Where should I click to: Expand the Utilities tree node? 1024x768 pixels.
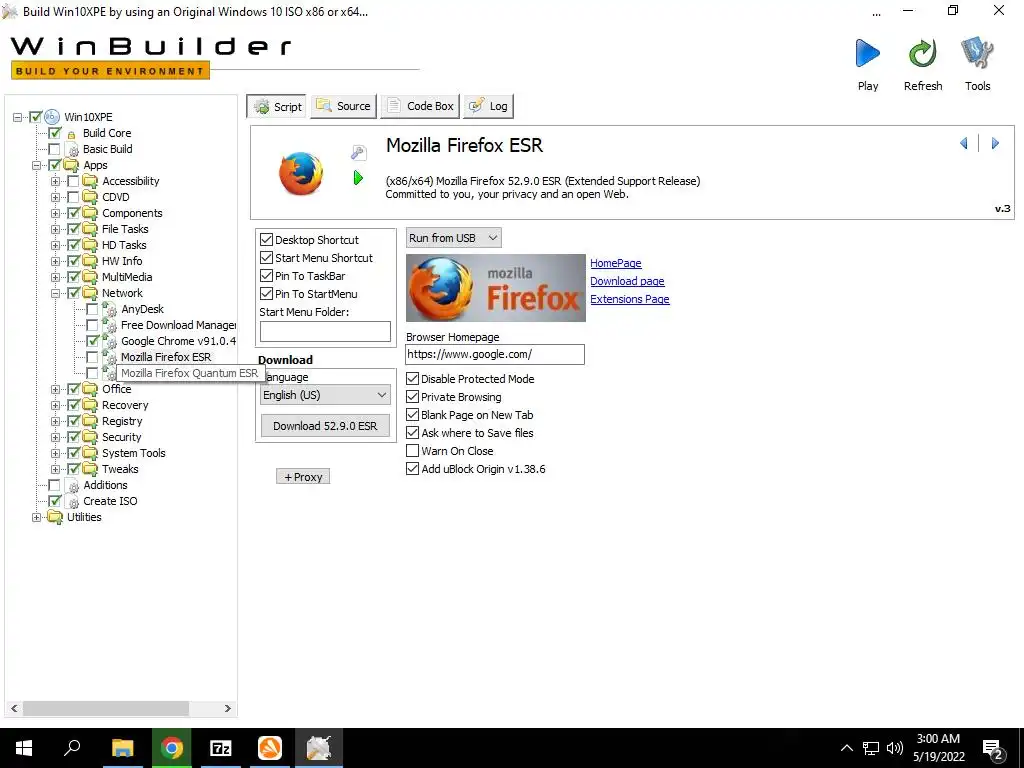click(x=37, y=517)
